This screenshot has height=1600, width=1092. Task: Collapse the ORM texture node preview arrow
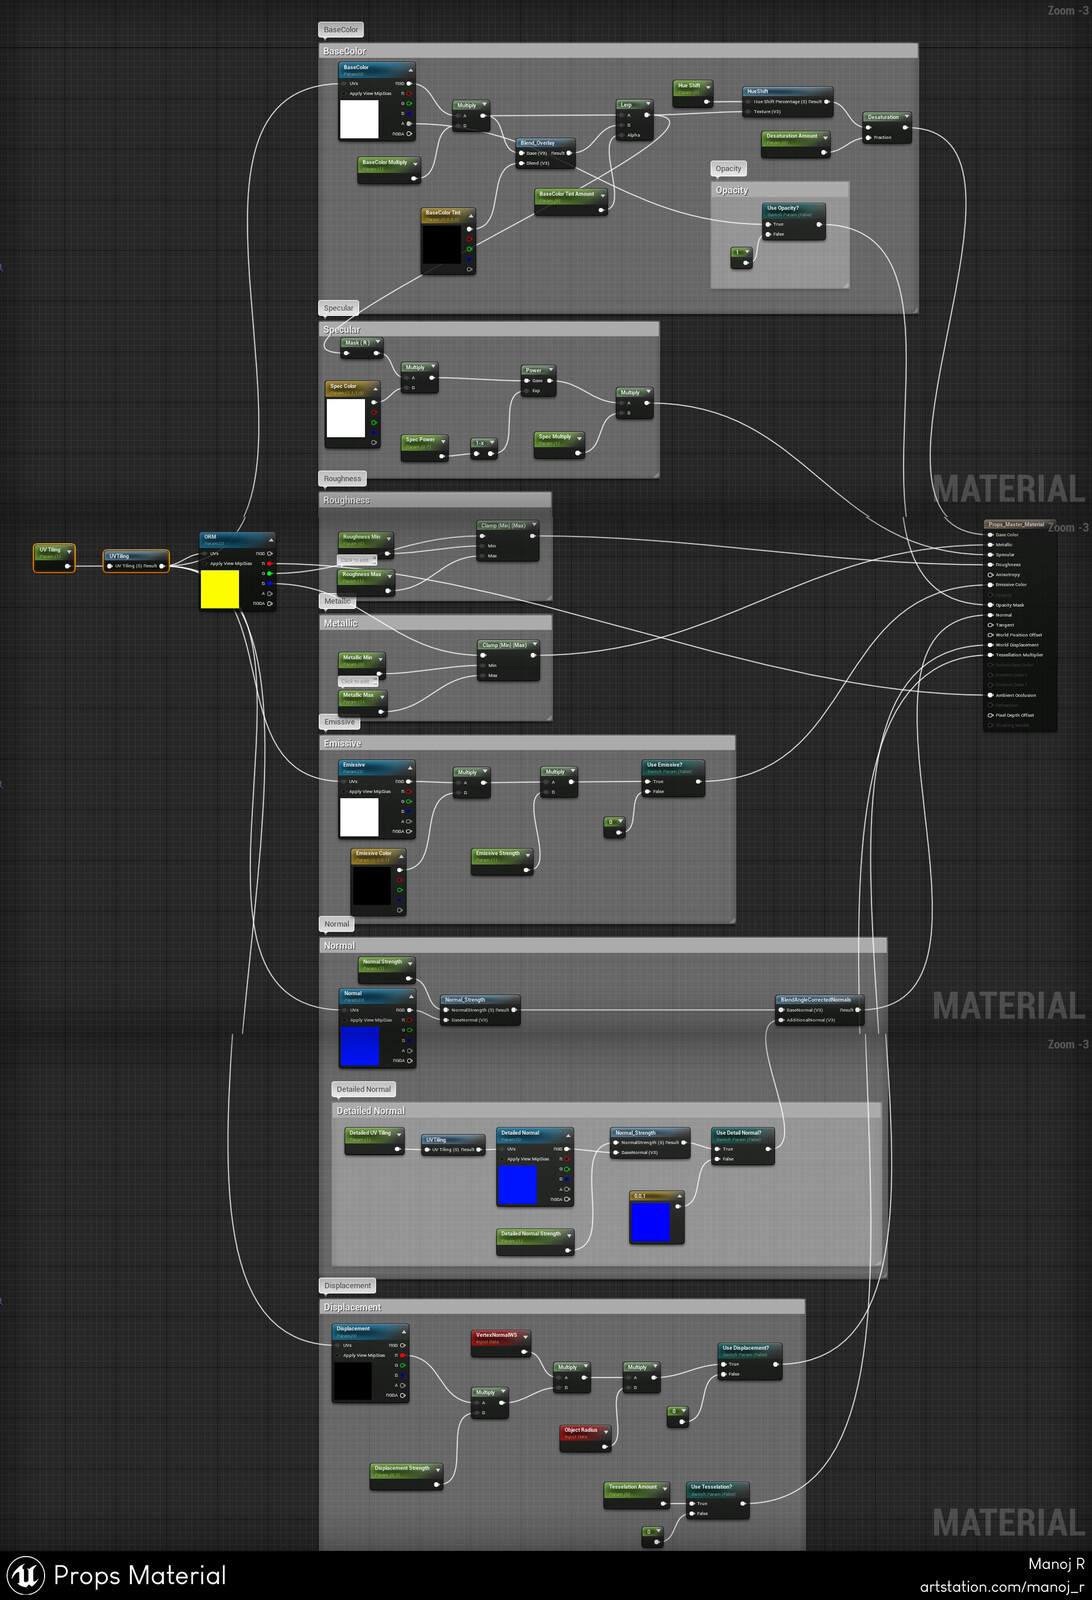coord(271,539)
